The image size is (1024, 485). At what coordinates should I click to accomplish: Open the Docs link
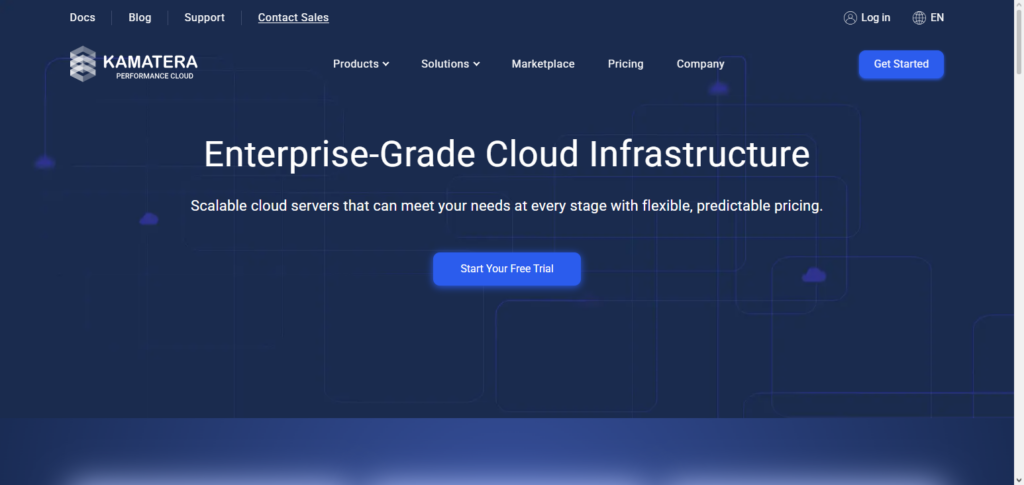point(82,18)
